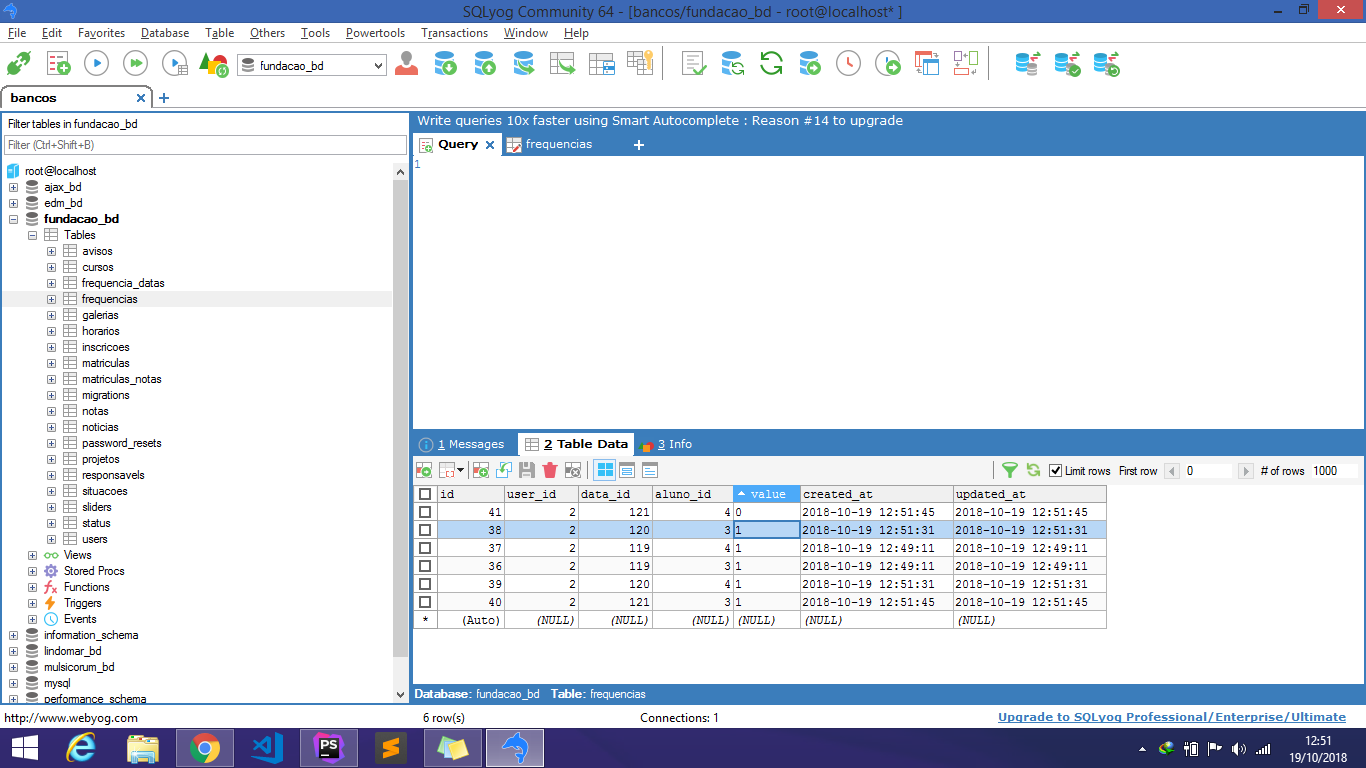Check the row checkbox for id 36
Image resolution: width=1366 pixels, height=768 pixels.
pyautogui.click(x=425, y=566)
